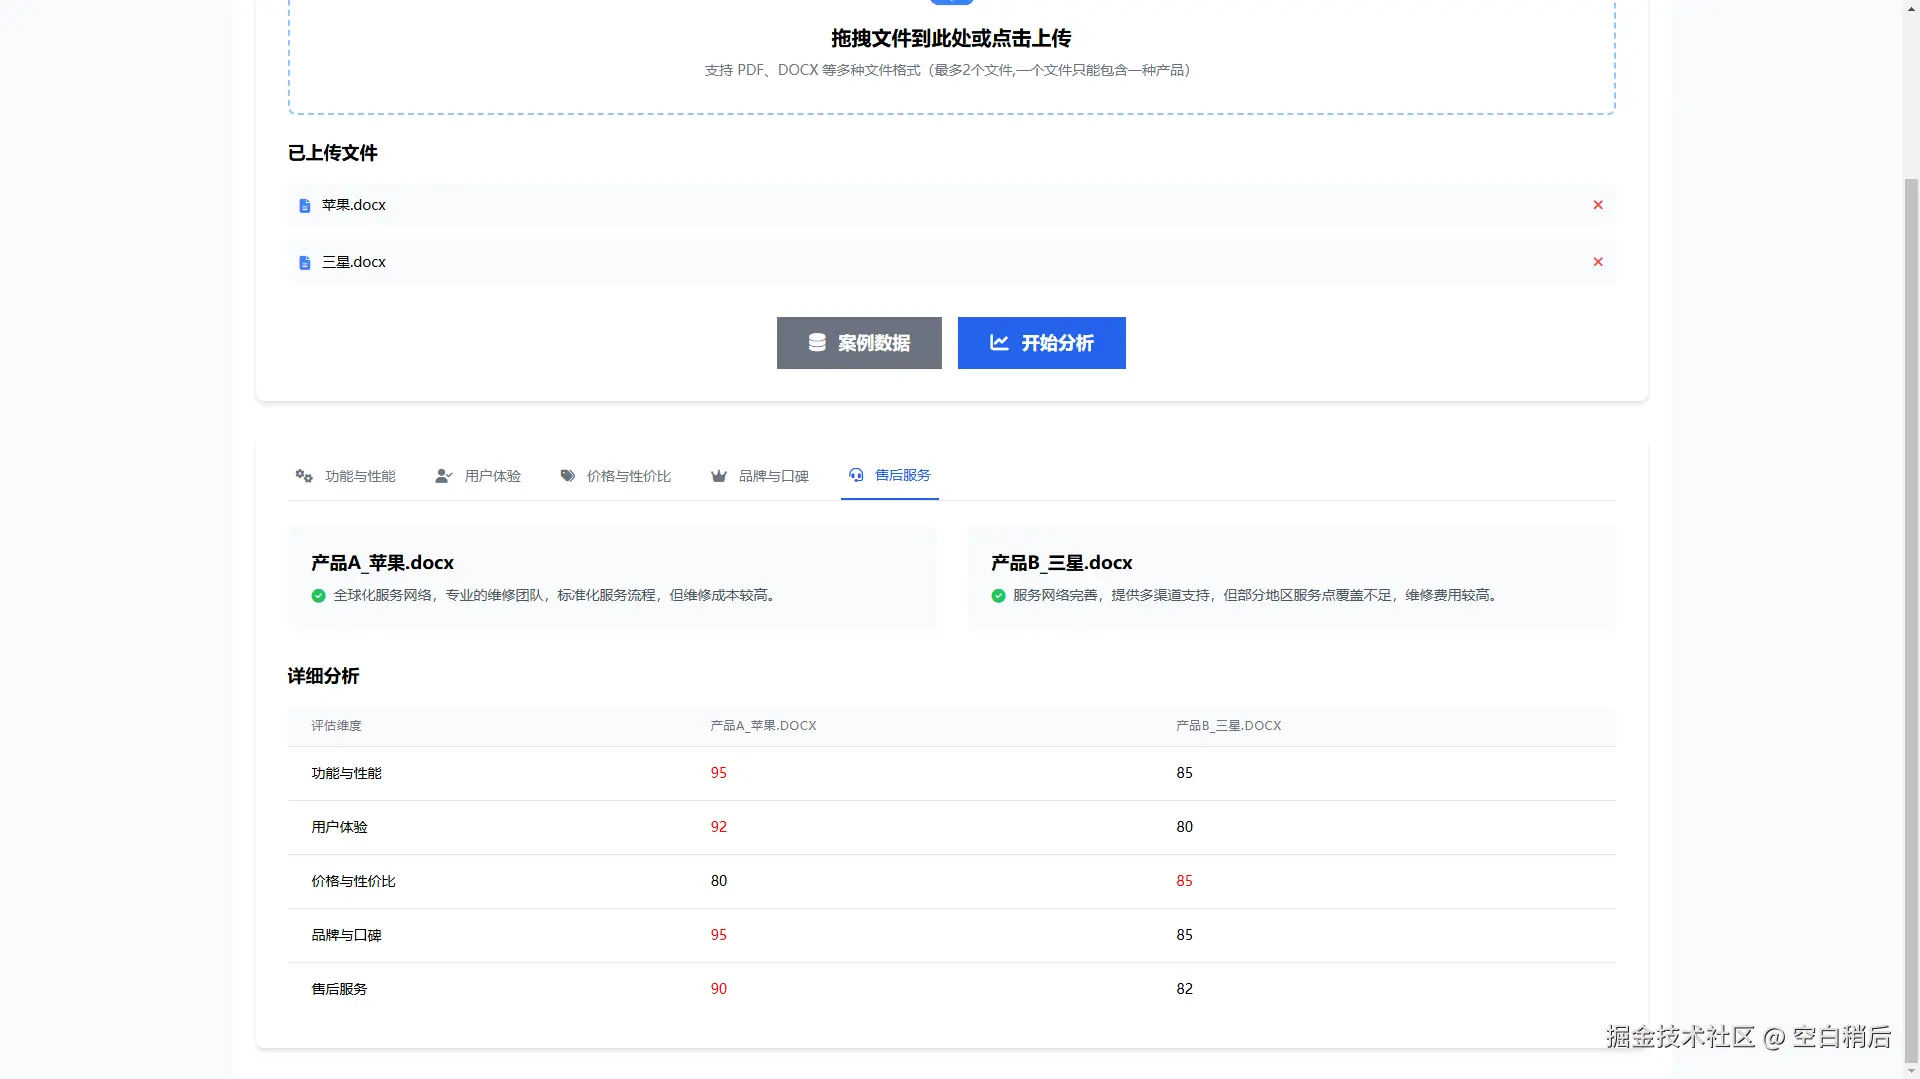The image size is (1920, 1079).
Task: Click the file icon beside 苹果.docx
Action: click(304, 205)
